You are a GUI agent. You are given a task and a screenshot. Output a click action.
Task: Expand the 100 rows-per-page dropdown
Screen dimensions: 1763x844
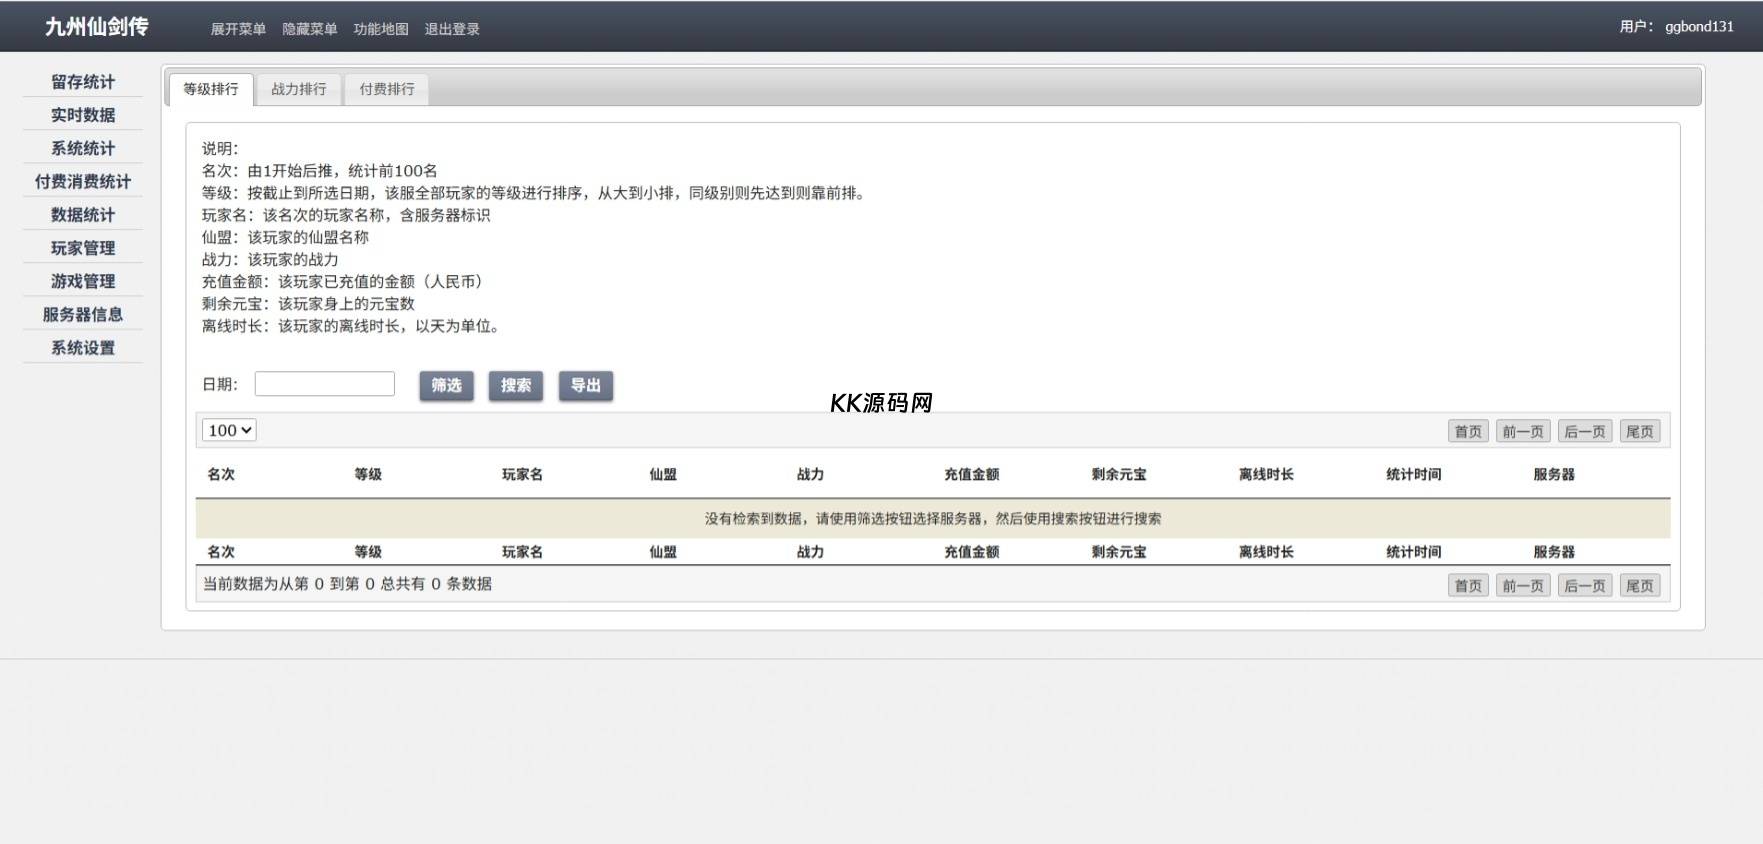[229, 430]
